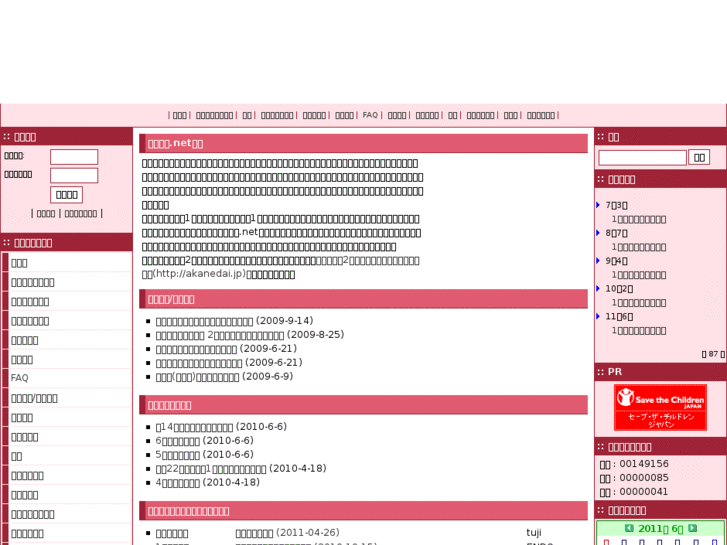727x545 pixels.
Task: Open the Save the Children Japan banner
Action: coord(660,407)
